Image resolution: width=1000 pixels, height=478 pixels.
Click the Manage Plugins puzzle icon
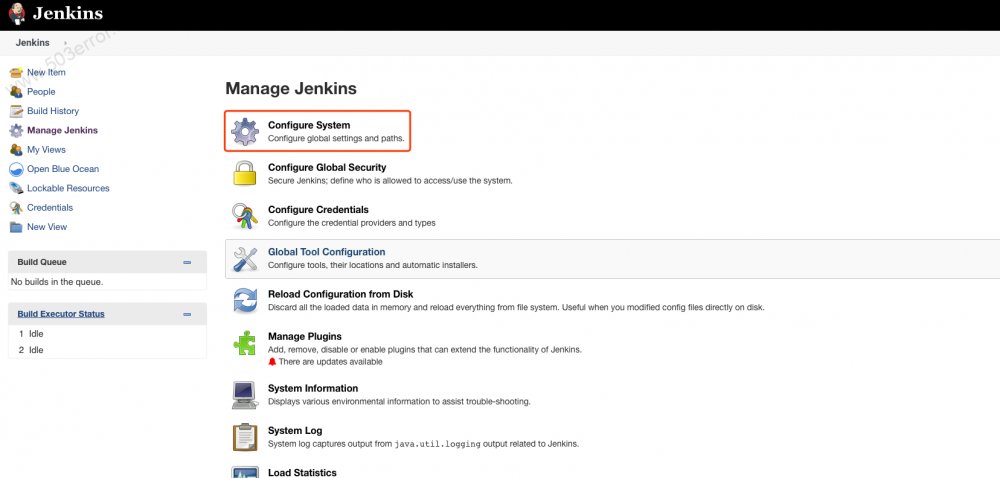245,343
